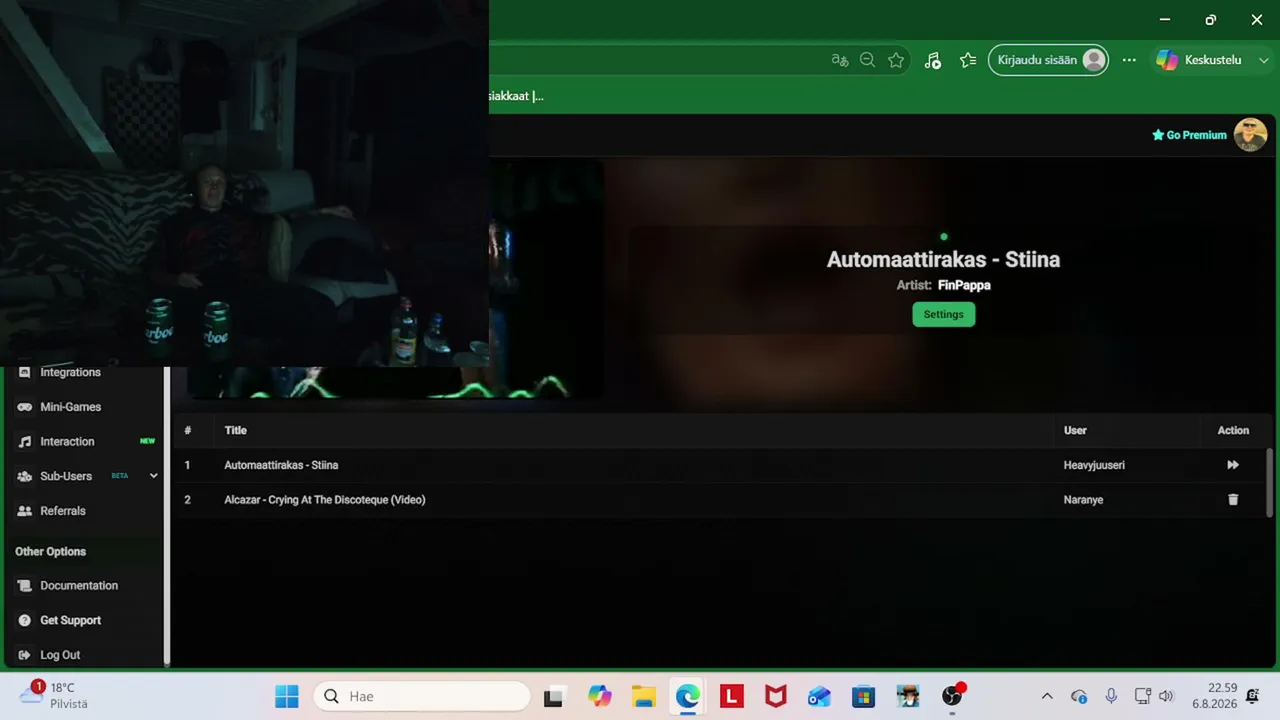Image resolution: width=1280 pixels, height=720 pixels.
Task: Show hidden system tray icons
Action: coord(1047,696)
